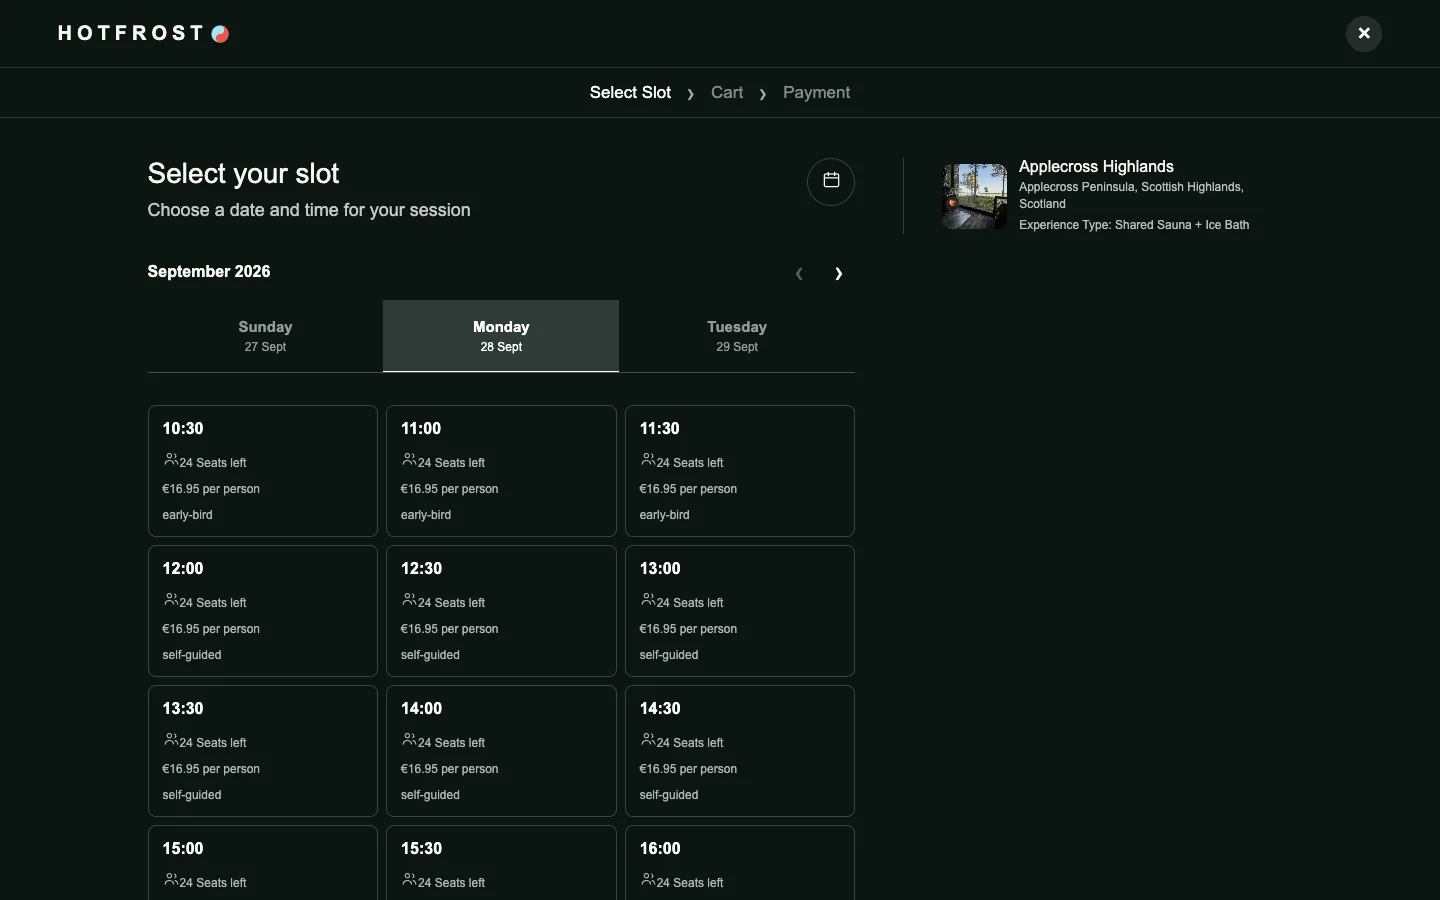Image resolution: width=1440 pixels, height=900 pixels.
Task: Go to next dates with right chevron
Action: pos(839,274)
